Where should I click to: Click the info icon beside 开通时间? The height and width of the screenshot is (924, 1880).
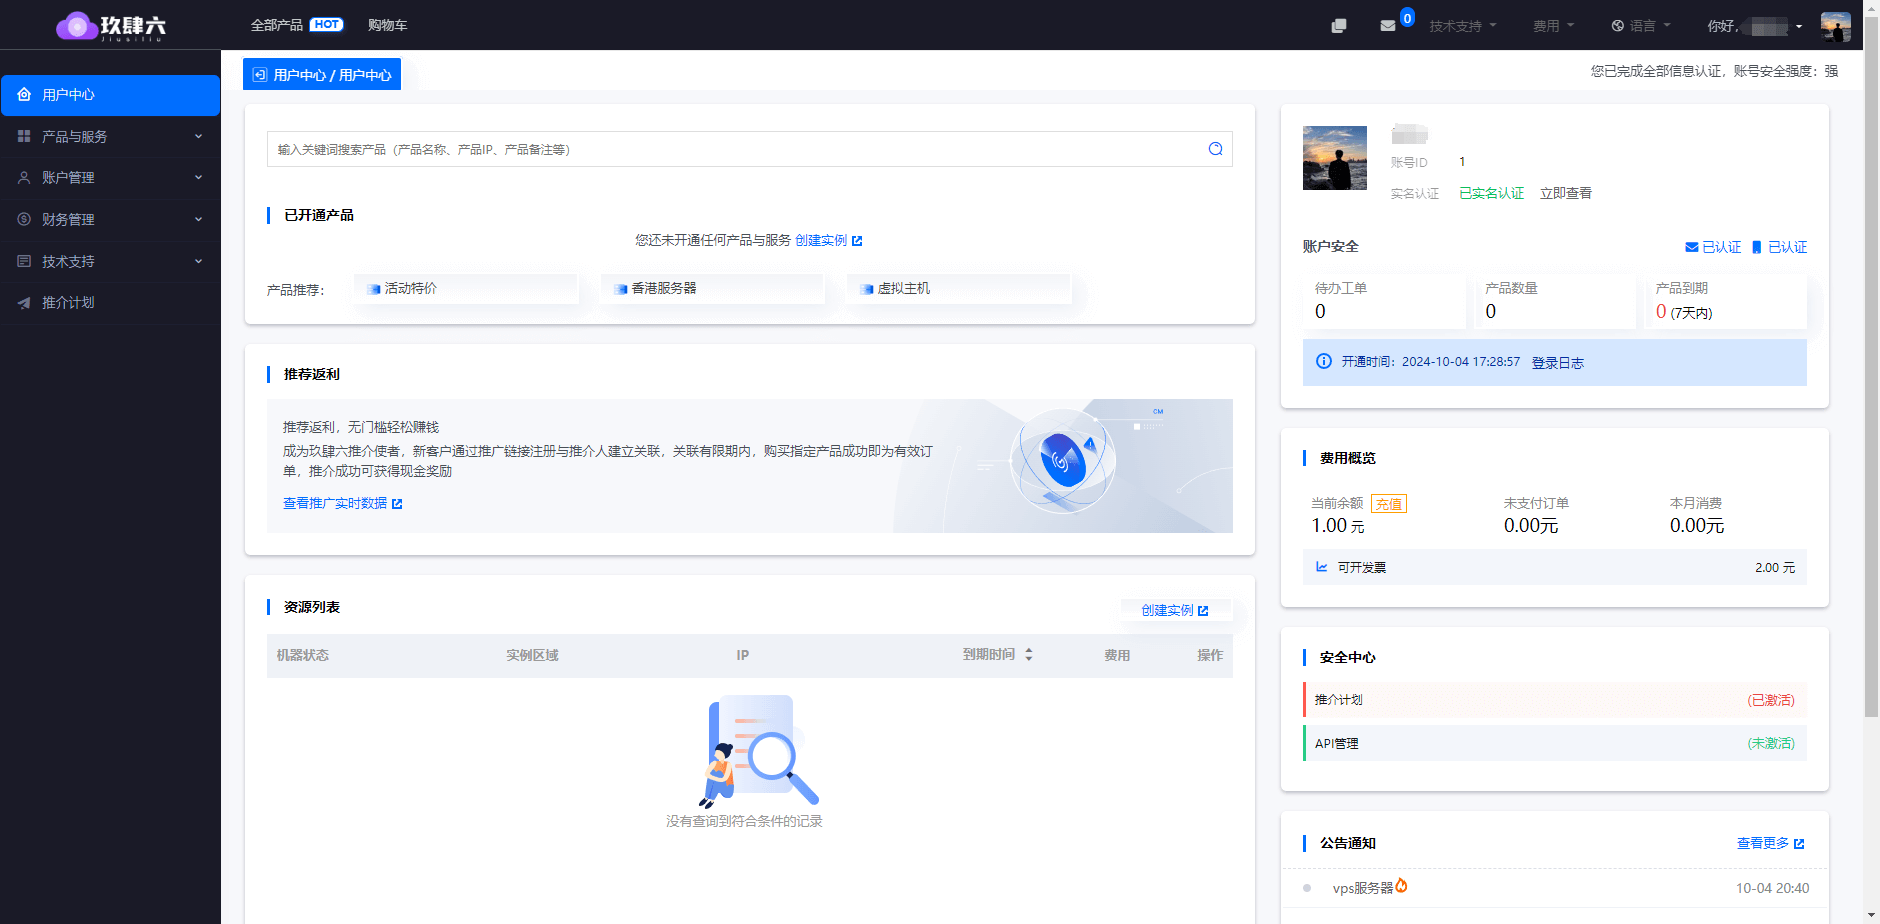click(x=1324, y=361)
